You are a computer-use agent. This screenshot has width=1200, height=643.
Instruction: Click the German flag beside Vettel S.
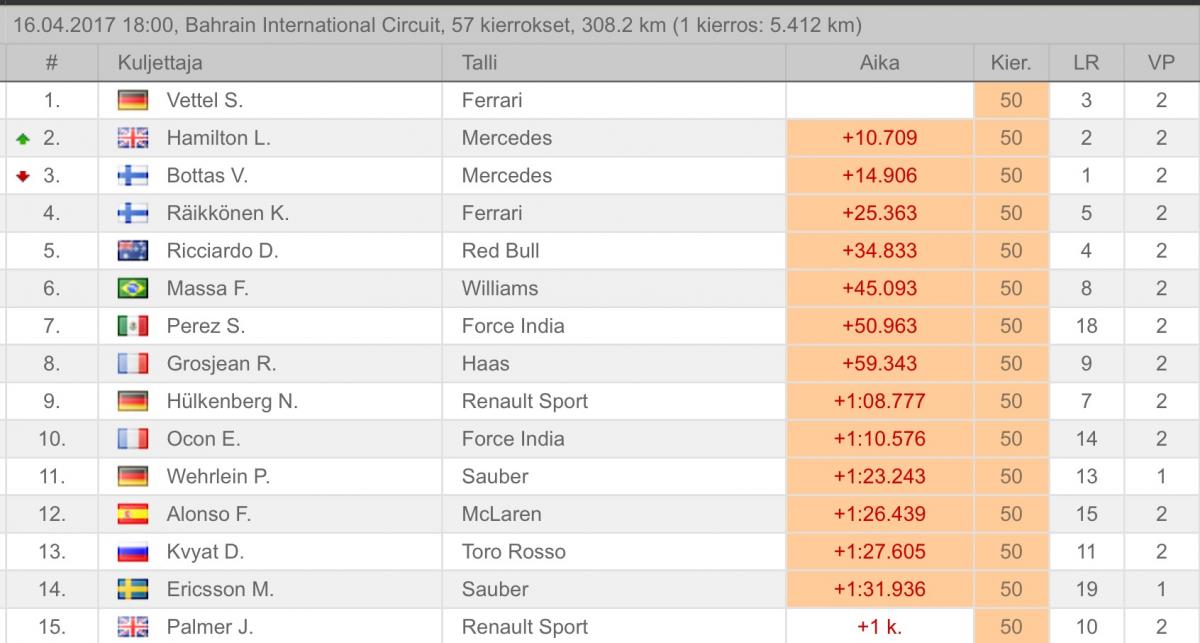click(132, 100)
